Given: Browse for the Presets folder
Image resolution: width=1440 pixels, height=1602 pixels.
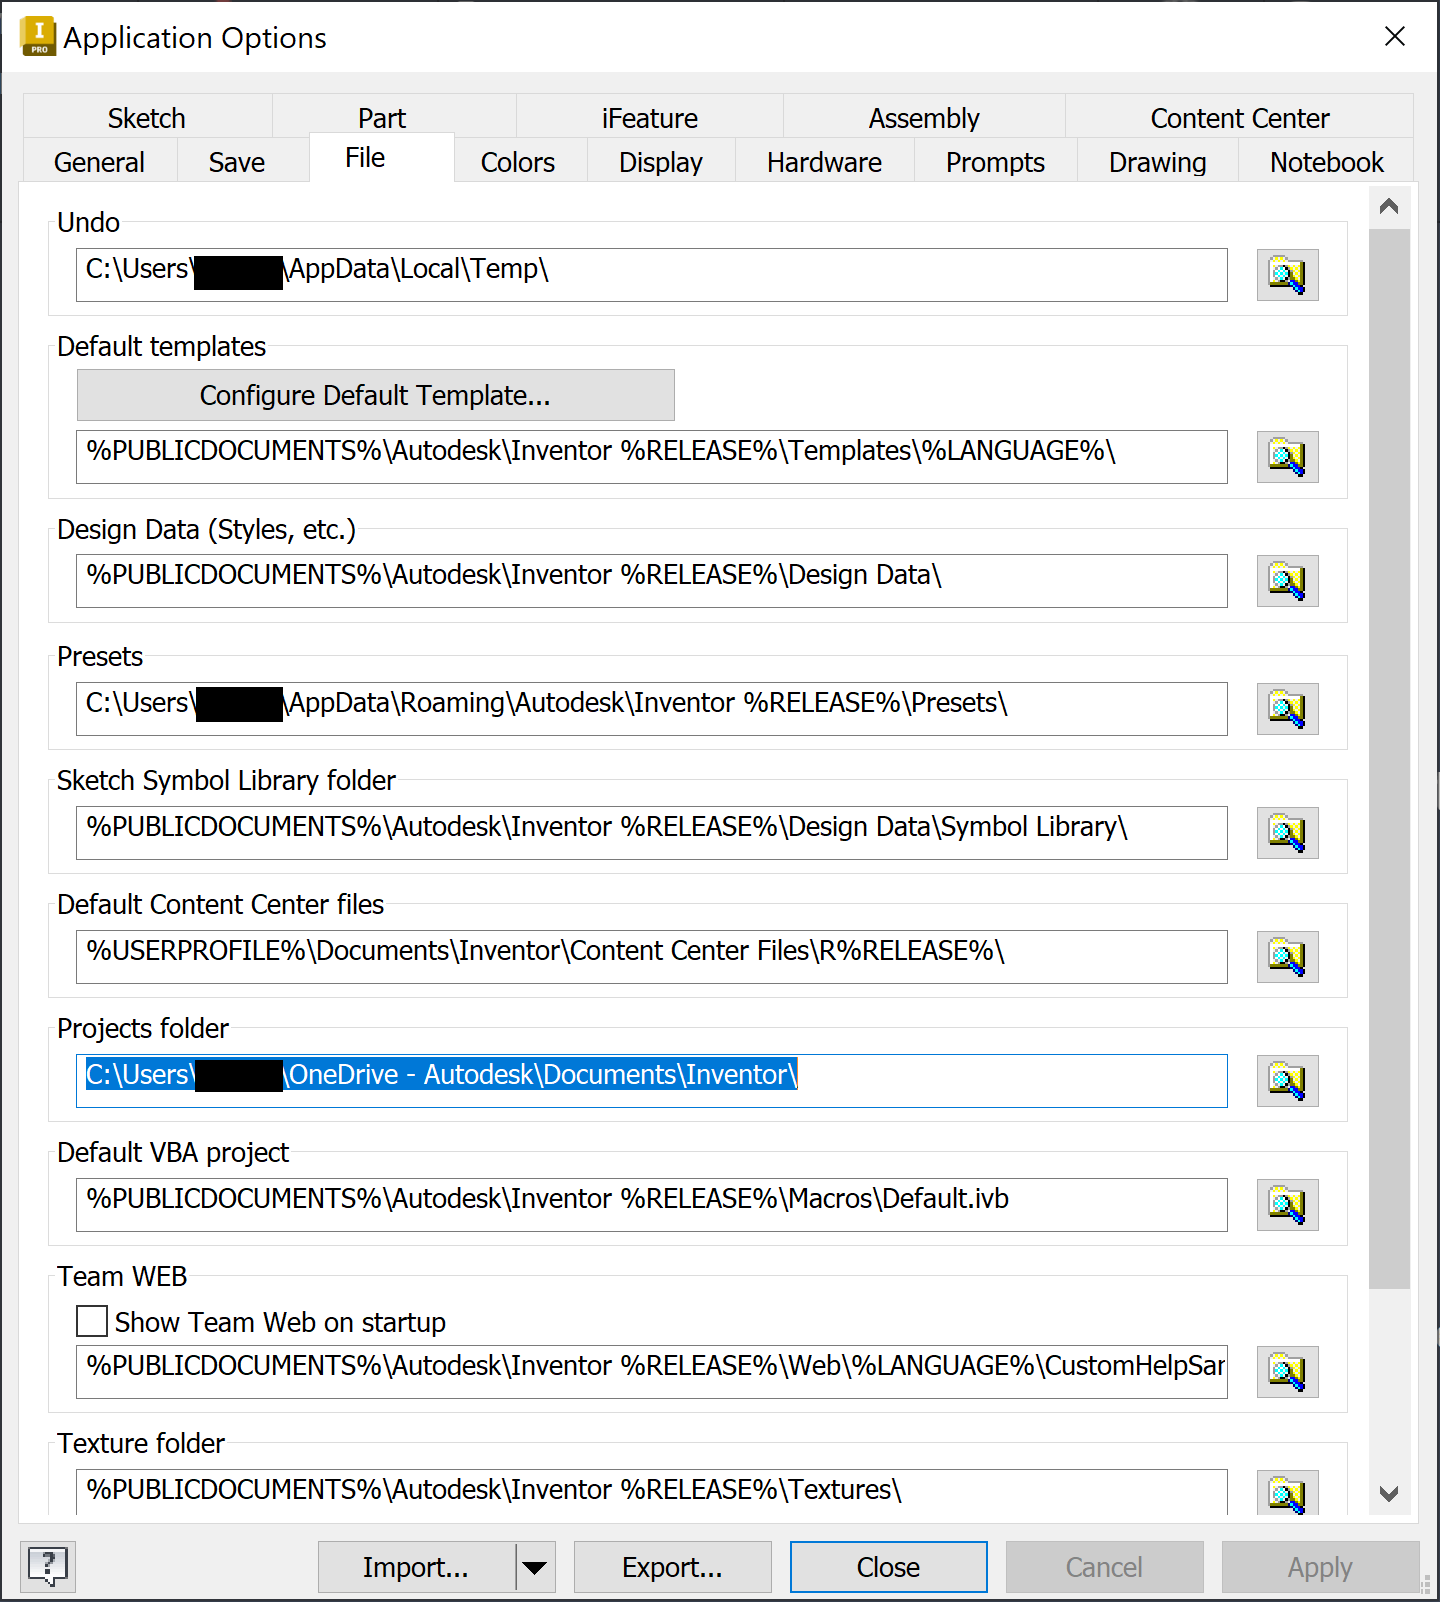Looking at the screenshot, I should click(x=1287, y=709).
